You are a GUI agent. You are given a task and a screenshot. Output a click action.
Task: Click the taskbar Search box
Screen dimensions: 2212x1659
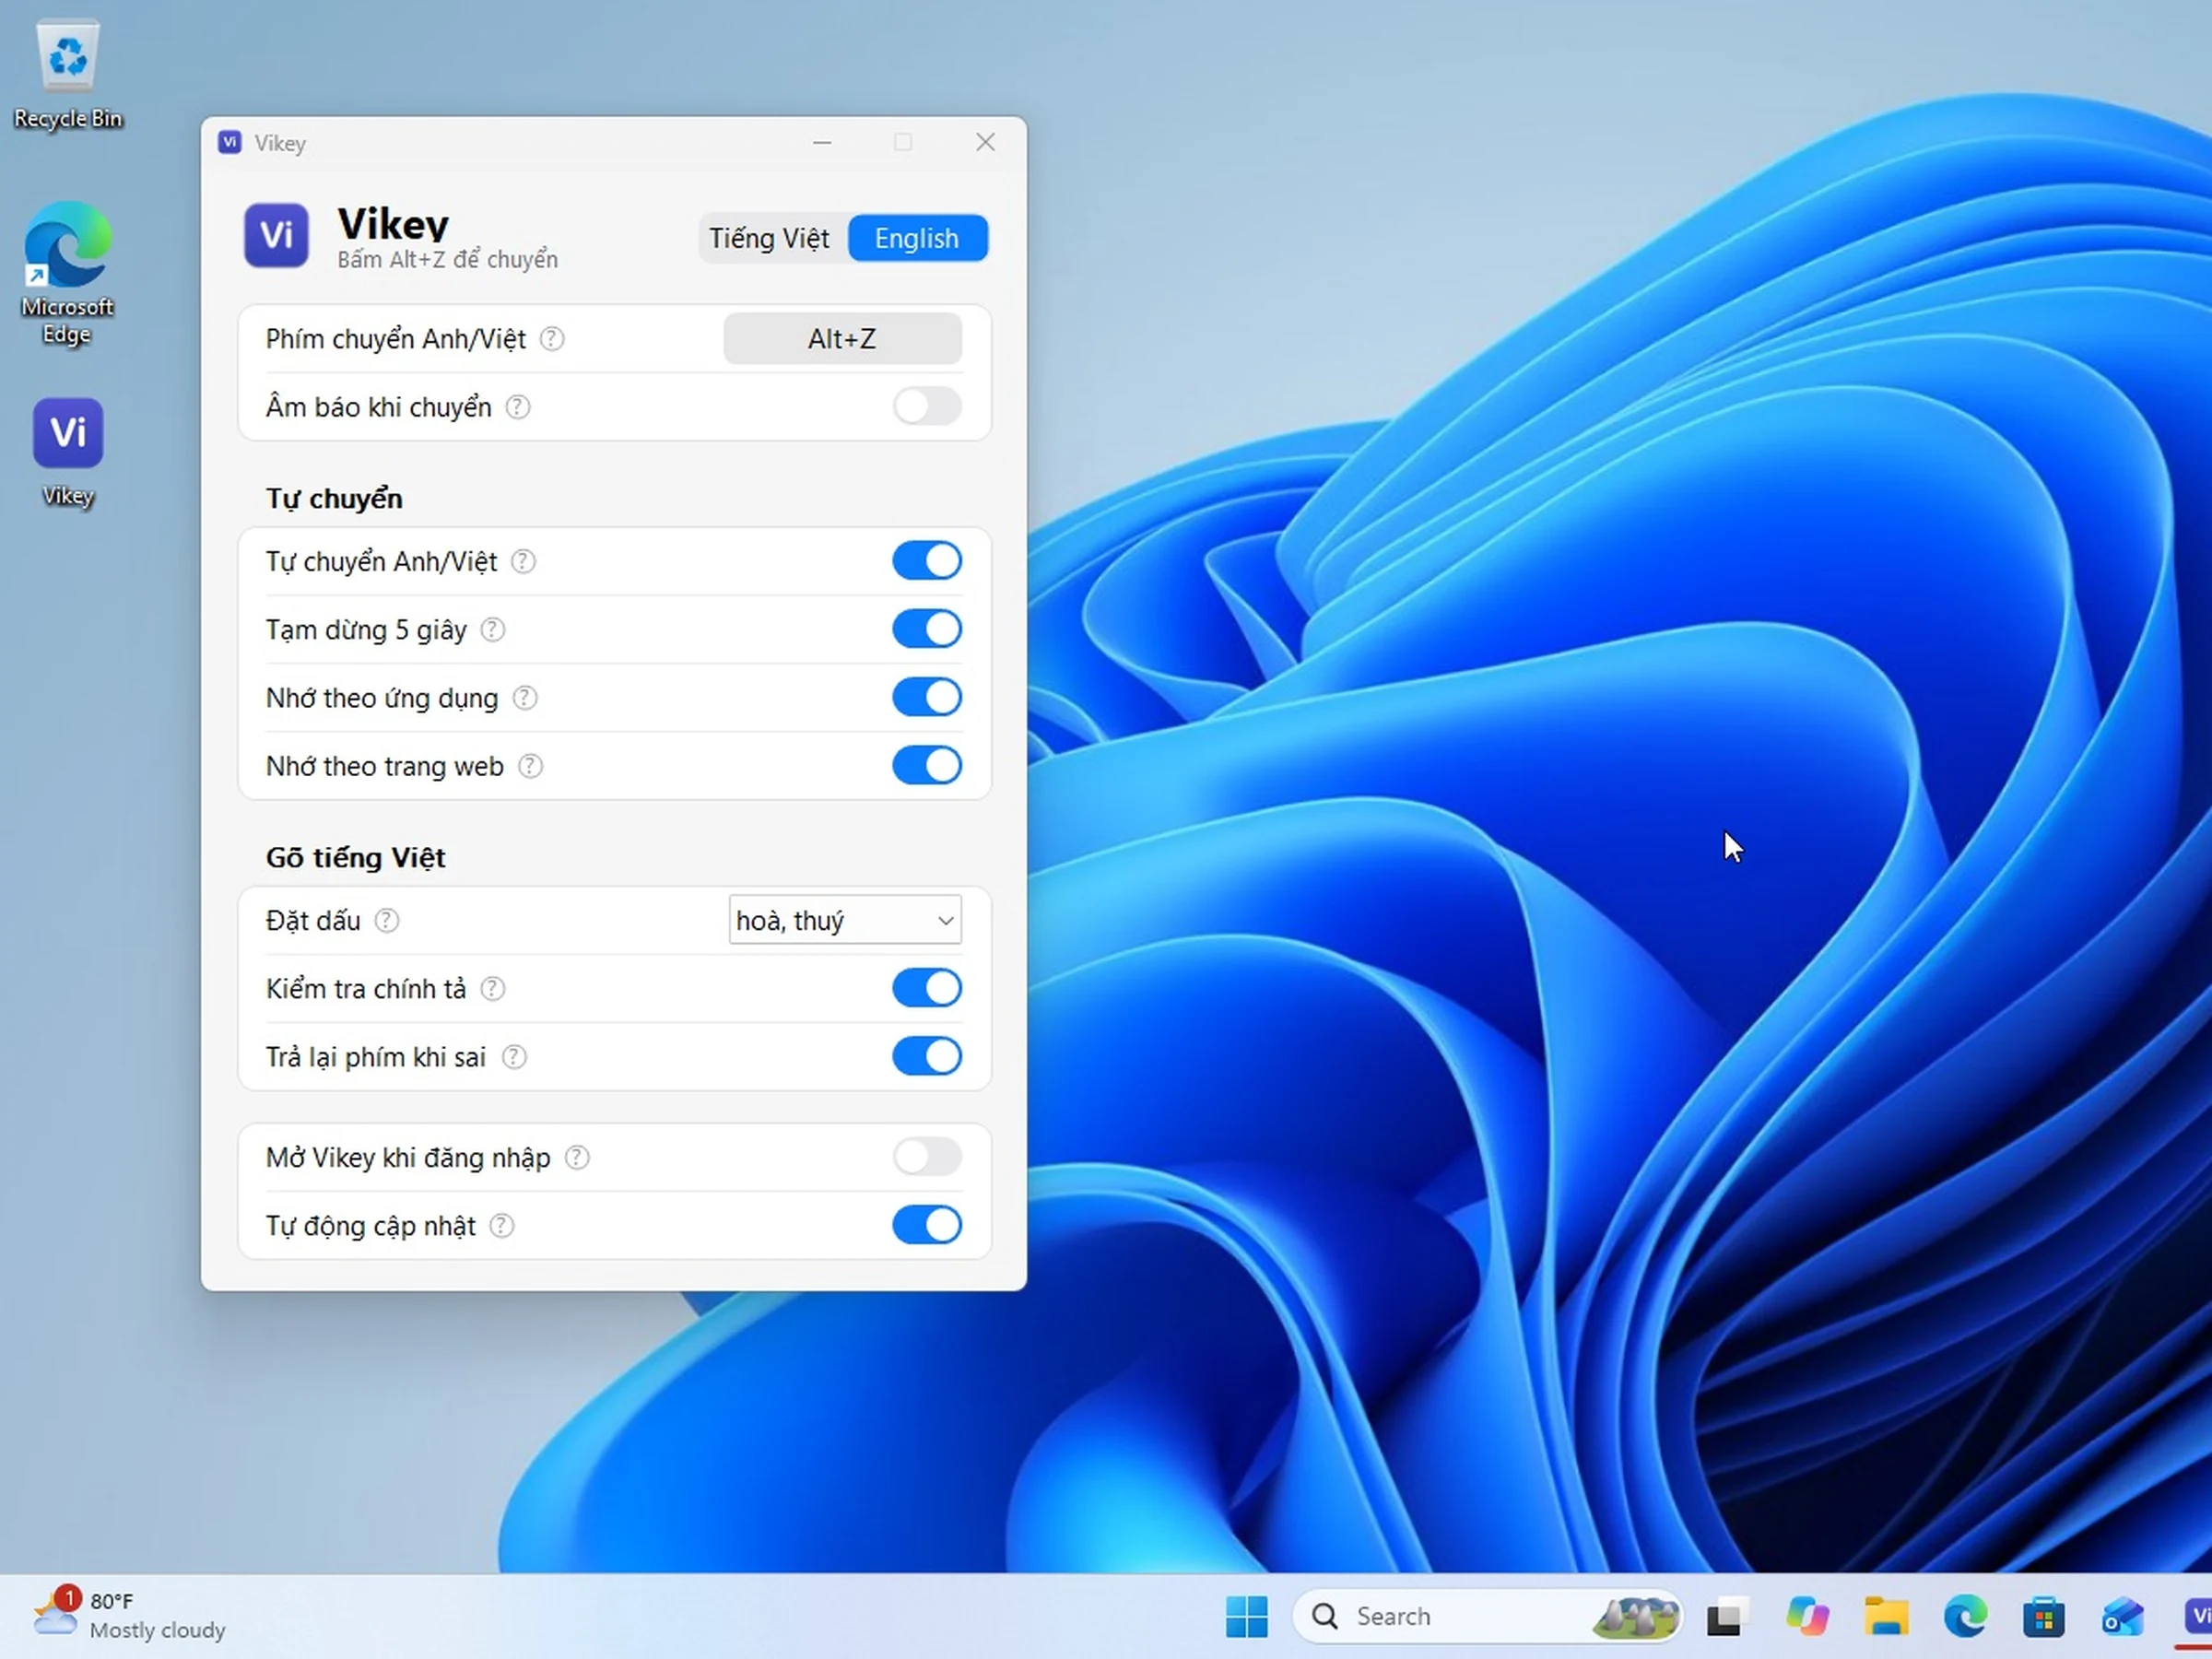1486,1616
